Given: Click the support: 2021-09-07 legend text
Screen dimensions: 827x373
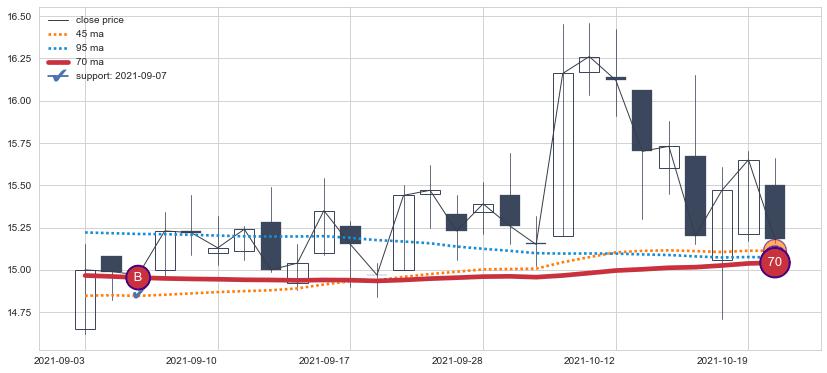Looking at the screenshot, I should pyautogui.click(x=121, y=76).
